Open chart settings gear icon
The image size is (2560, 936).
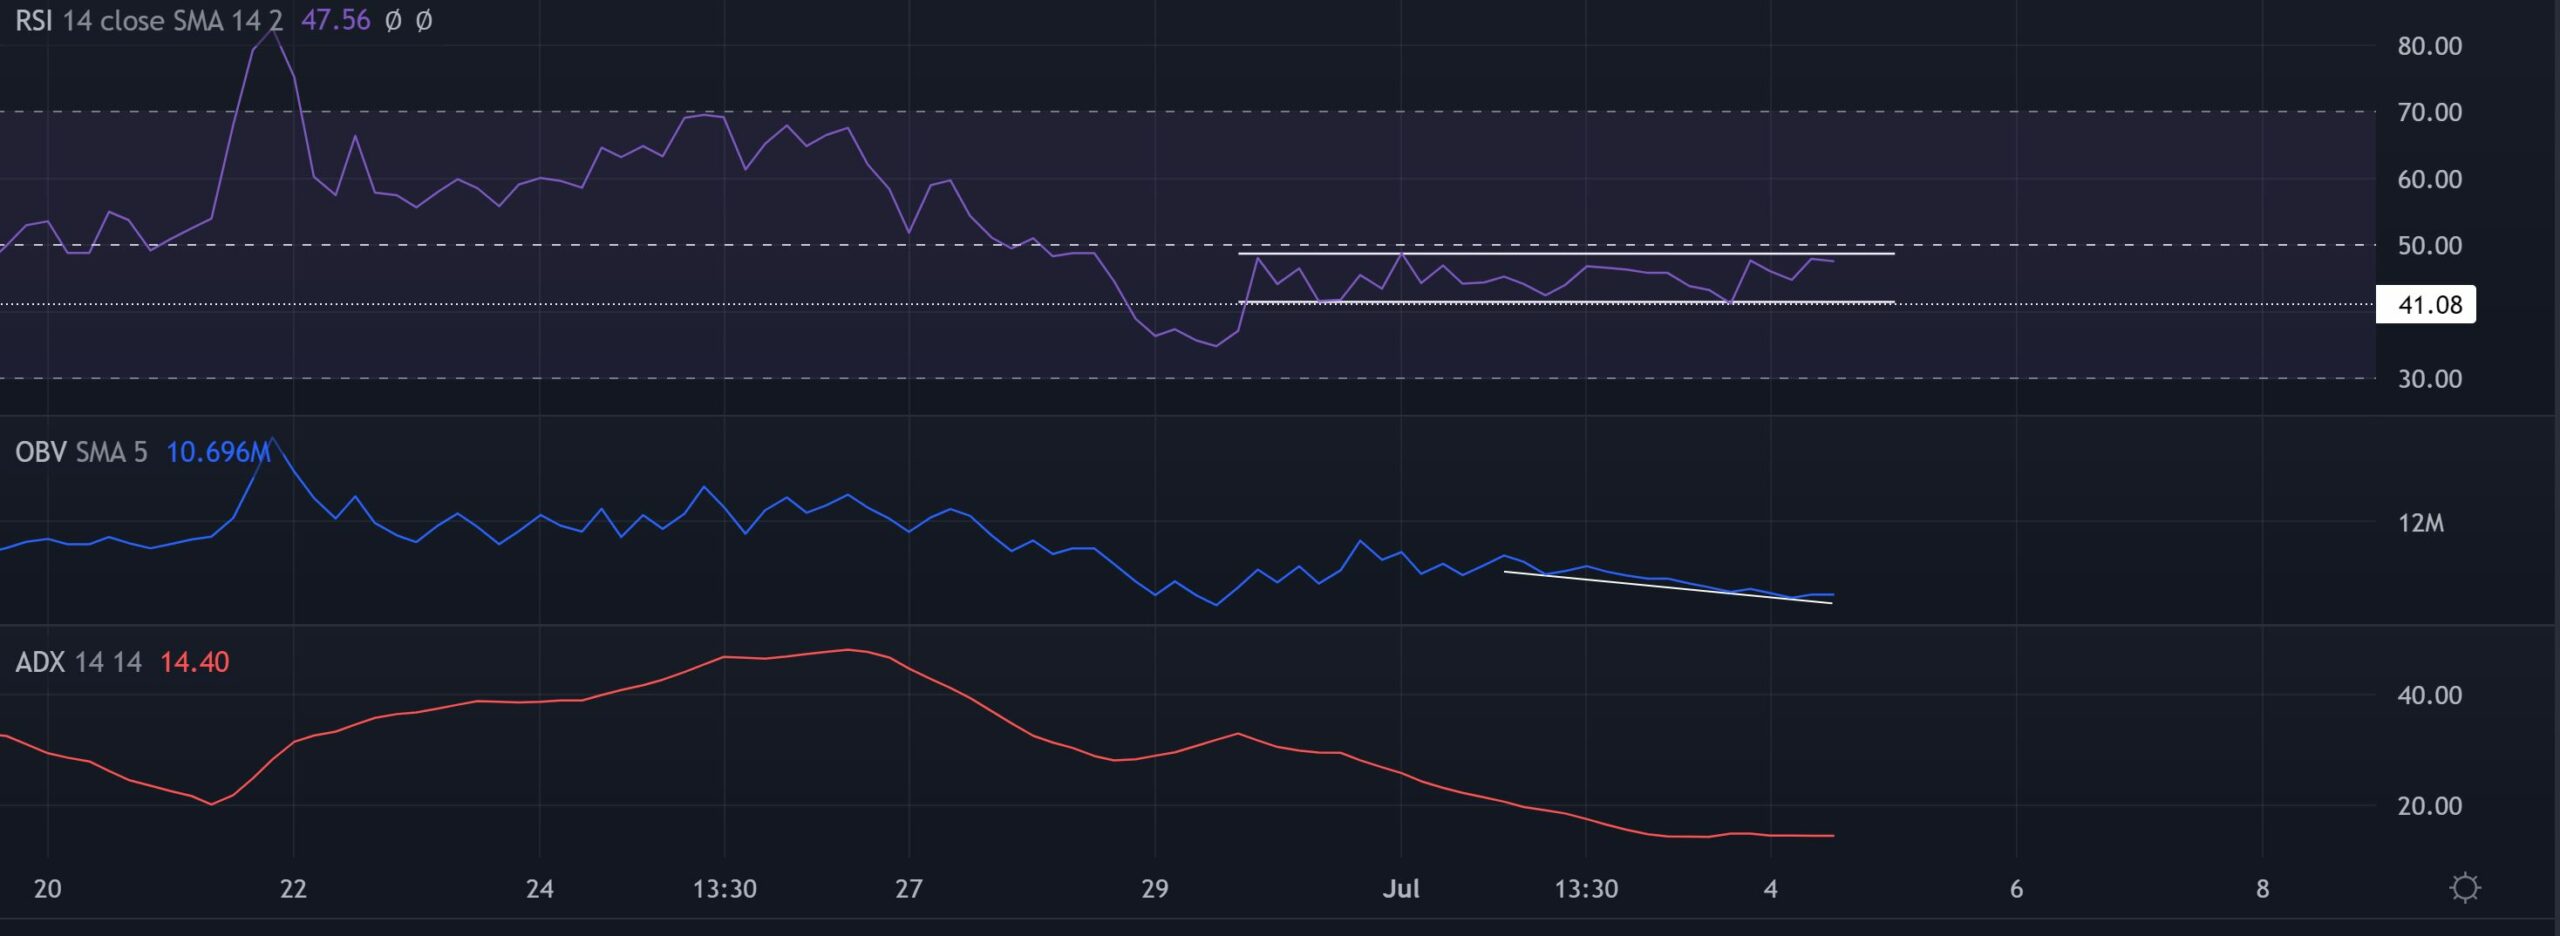click(2464, 888)
